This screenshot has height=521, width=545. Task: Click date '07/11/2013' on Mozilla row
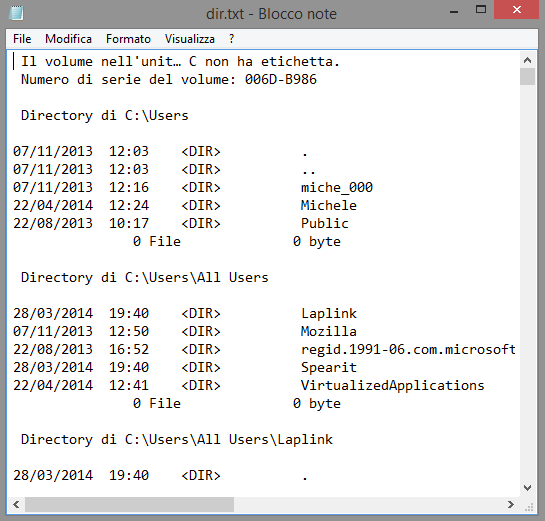(x=53, y=332)
